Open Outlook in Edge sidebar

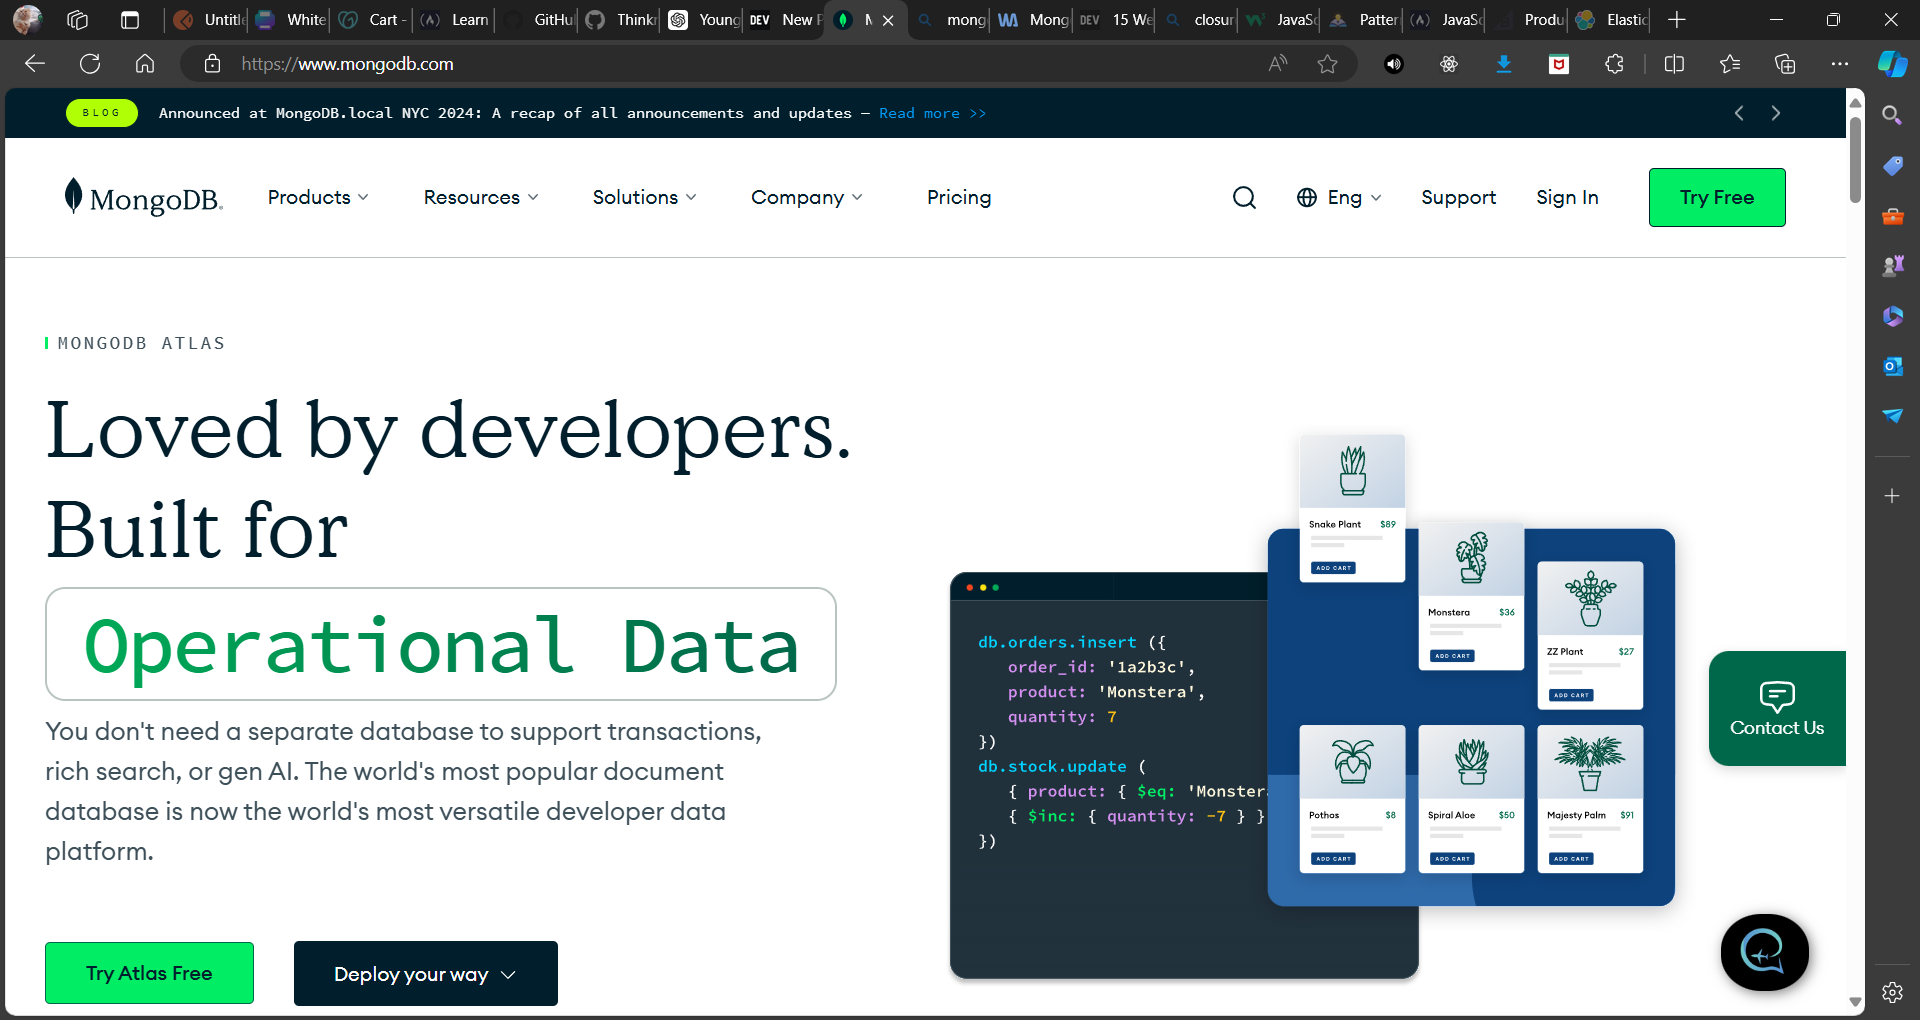click(x=1892, y=366)
